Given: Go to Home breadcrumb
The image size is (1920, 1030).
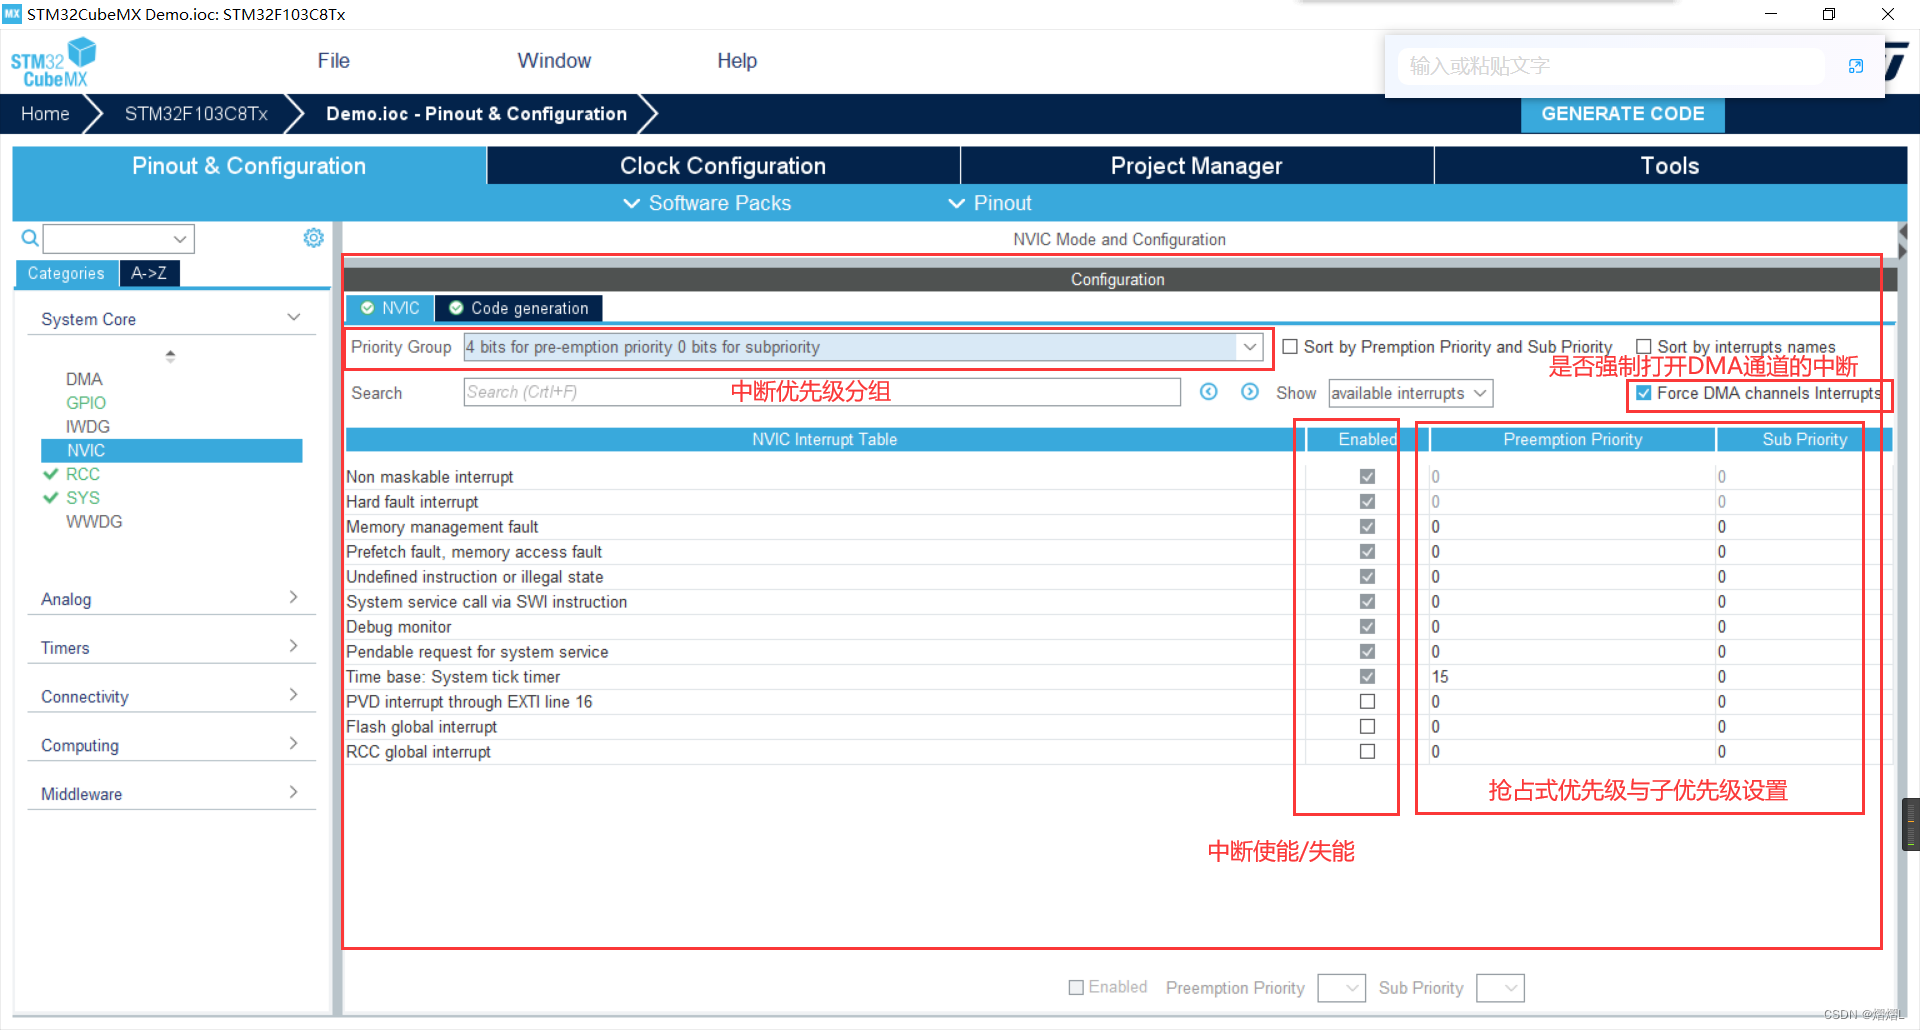Looking at the screenshot, I should pos(45,114).
